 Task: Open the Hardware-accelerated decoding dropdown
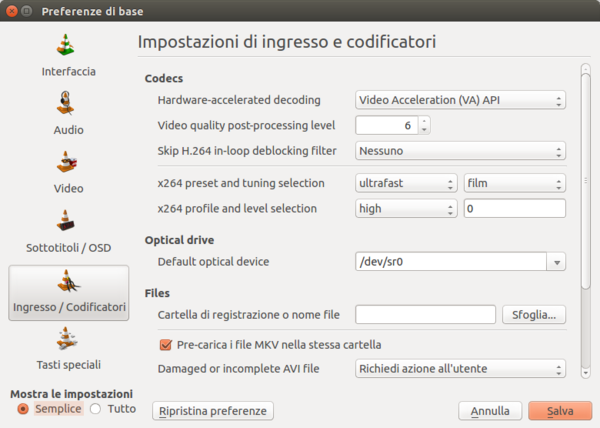(x=461, y=100)
